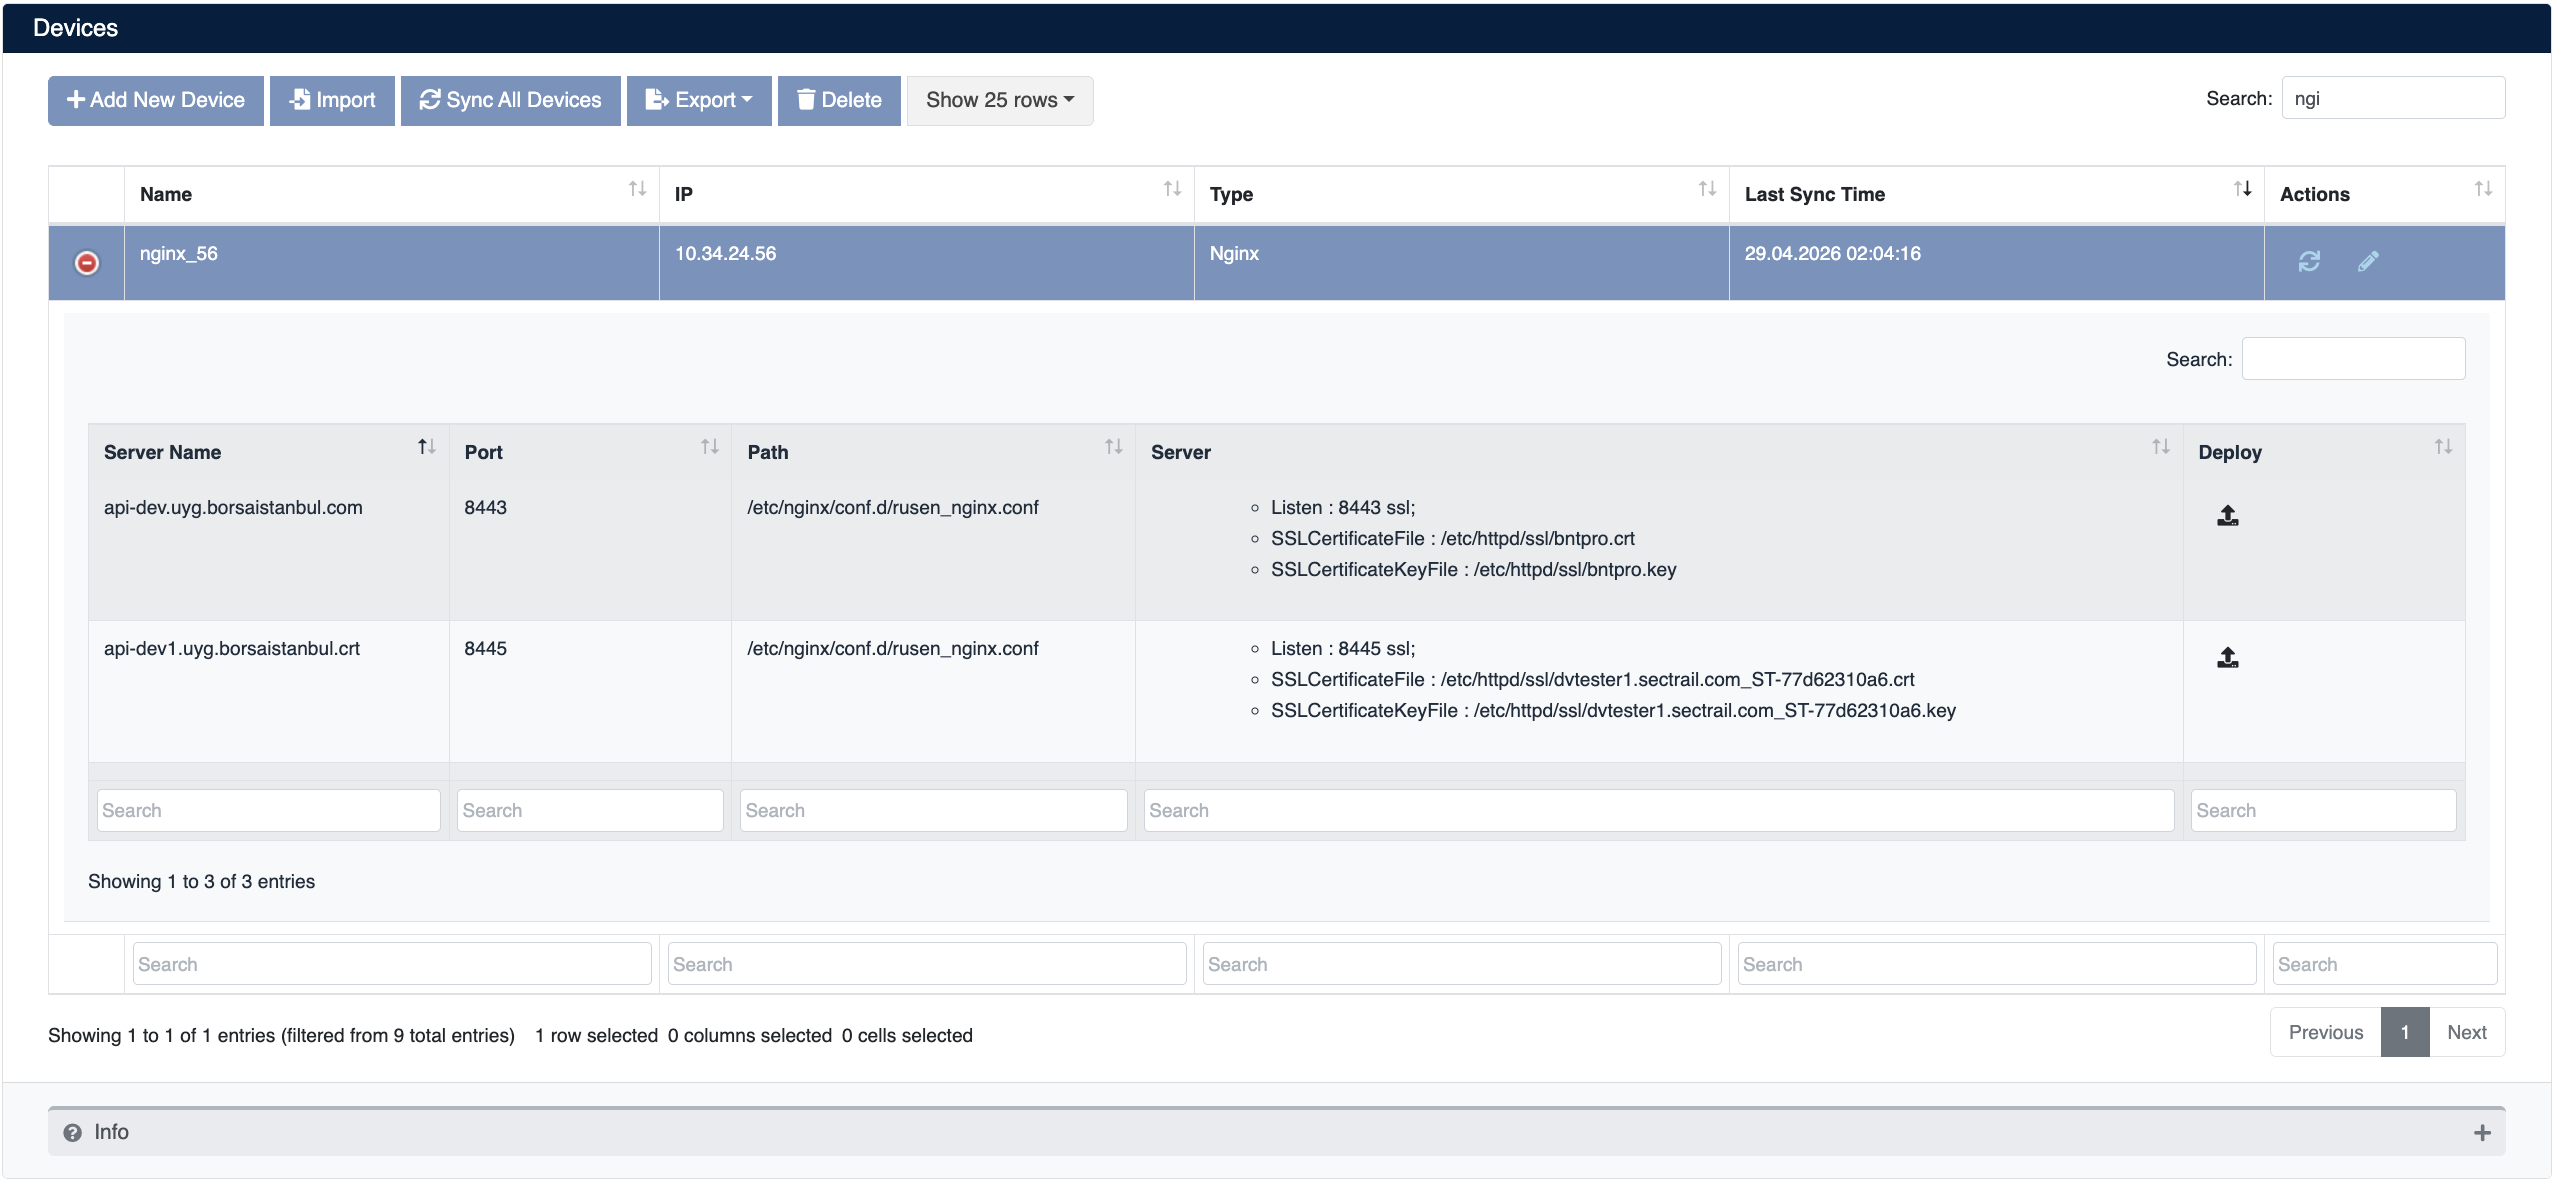This screenshot has height=1180, width=2552.
Task: Click api-dev1.uyg.borsaistanbul.crt server name
Action: click(x=232, y=649)
